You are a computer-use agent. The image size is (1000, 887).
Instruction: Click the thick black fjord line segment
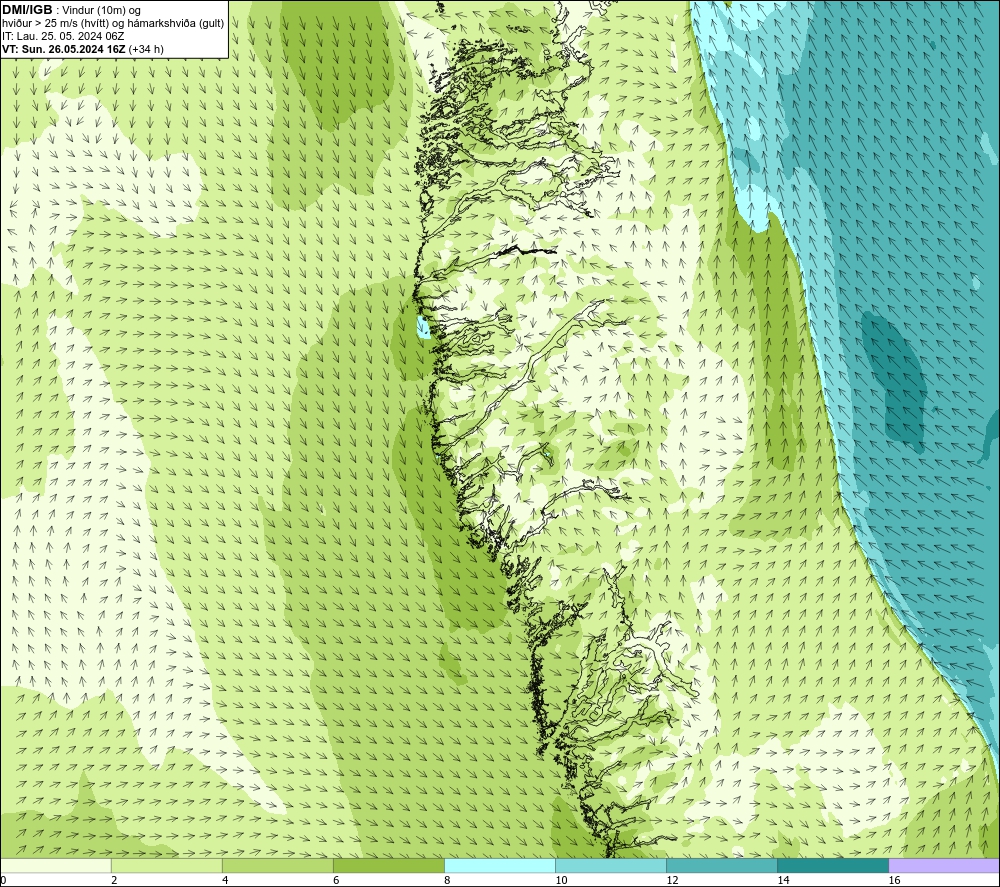(x=529, y=250)
